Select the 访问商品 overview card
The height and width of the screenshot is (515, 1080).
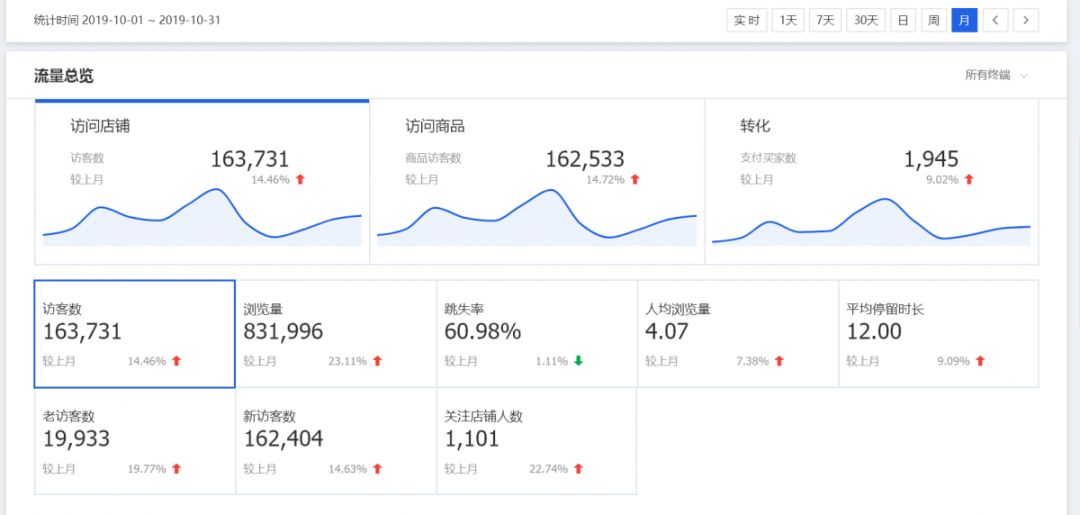537,182
